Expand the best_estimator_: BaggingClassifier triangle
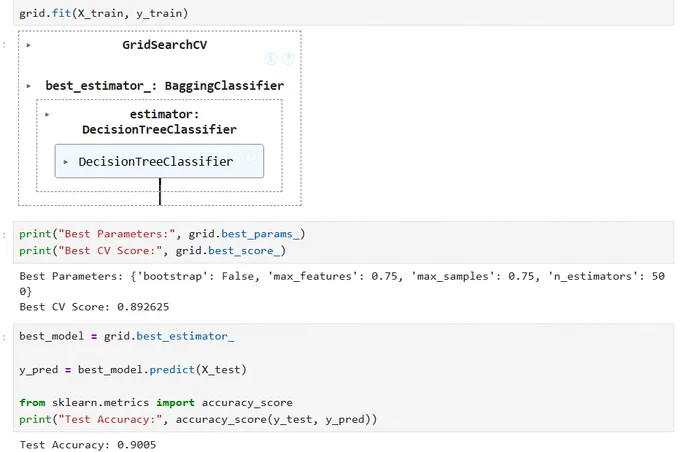The width and height of the screenshot is (680, 452). click(x=29, y=86)
